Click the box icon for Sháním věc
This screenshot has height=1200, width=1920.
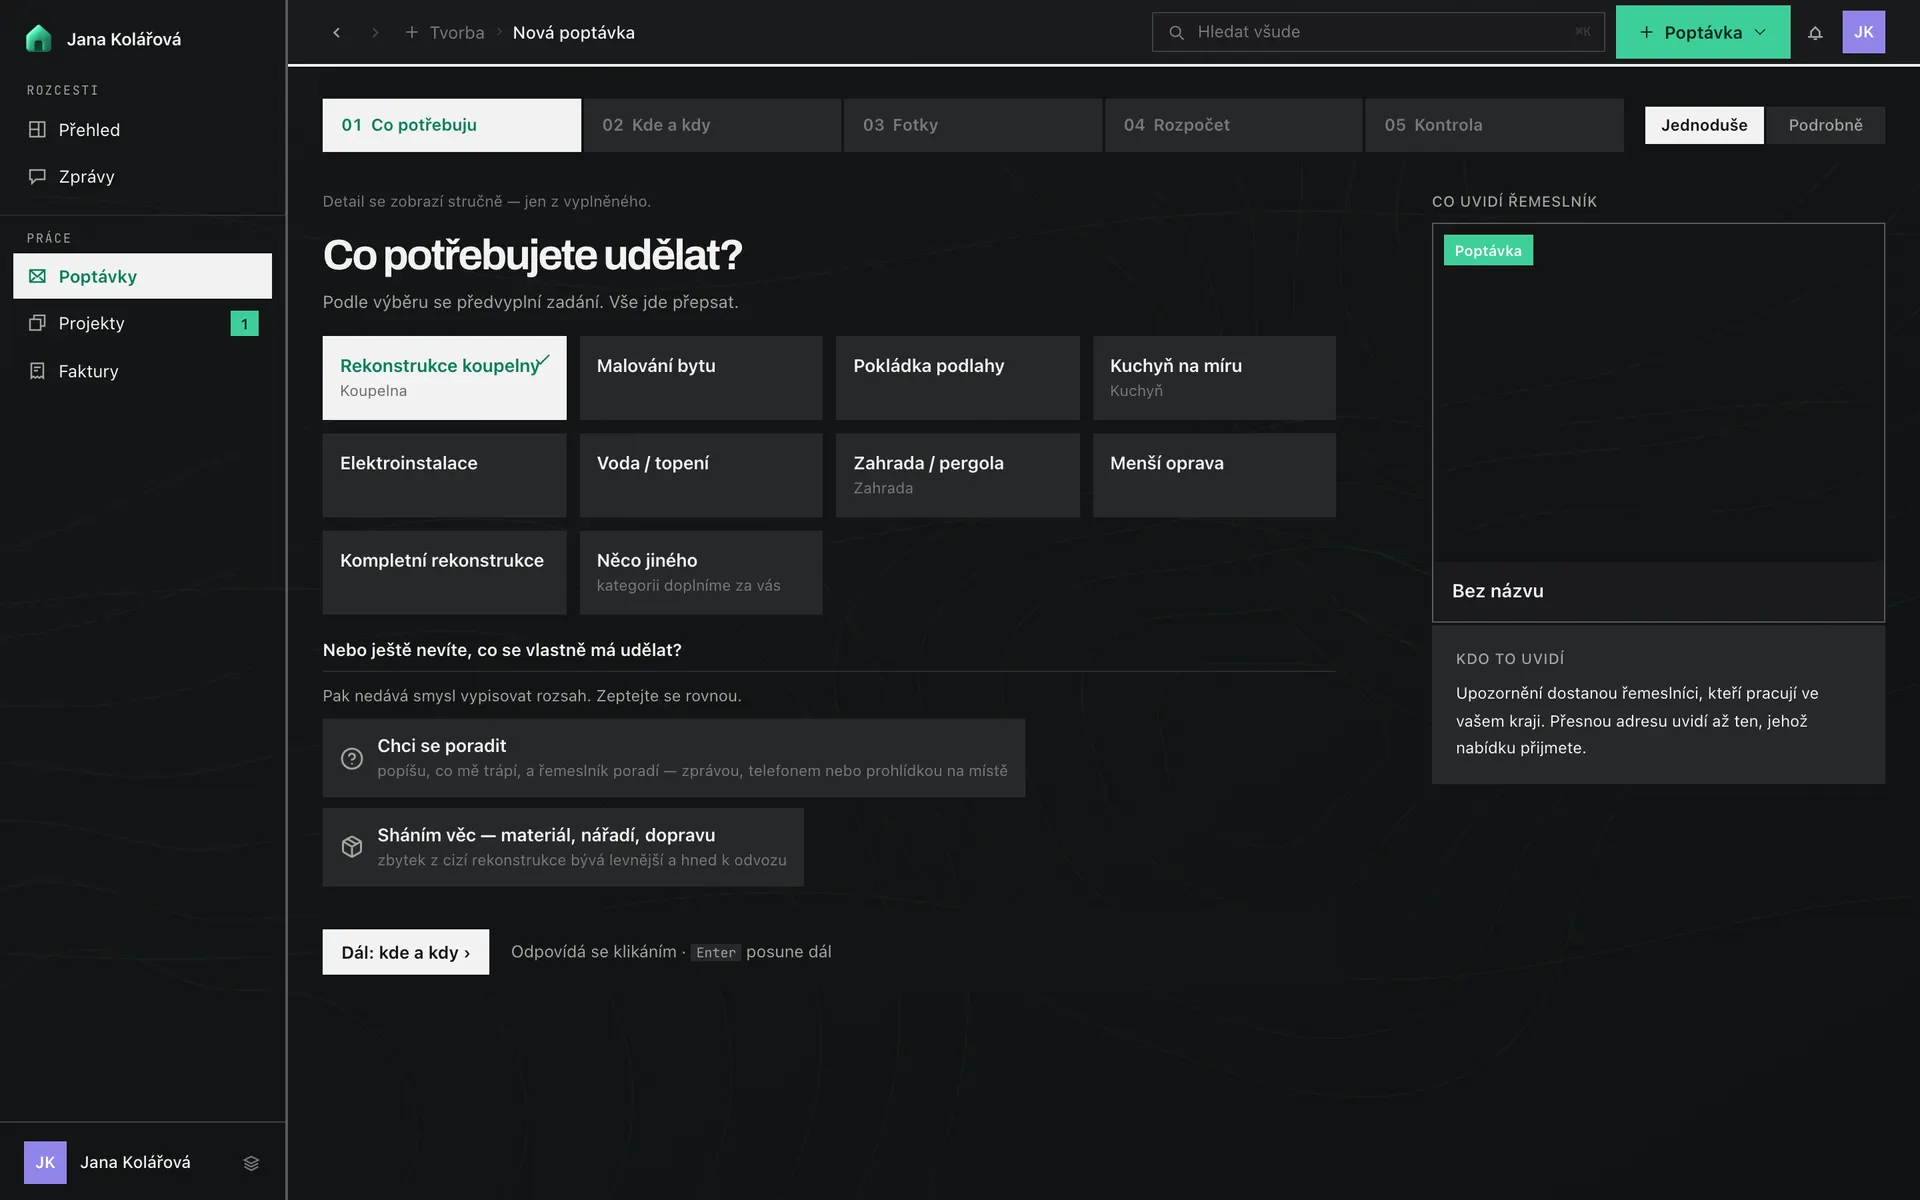352,847
